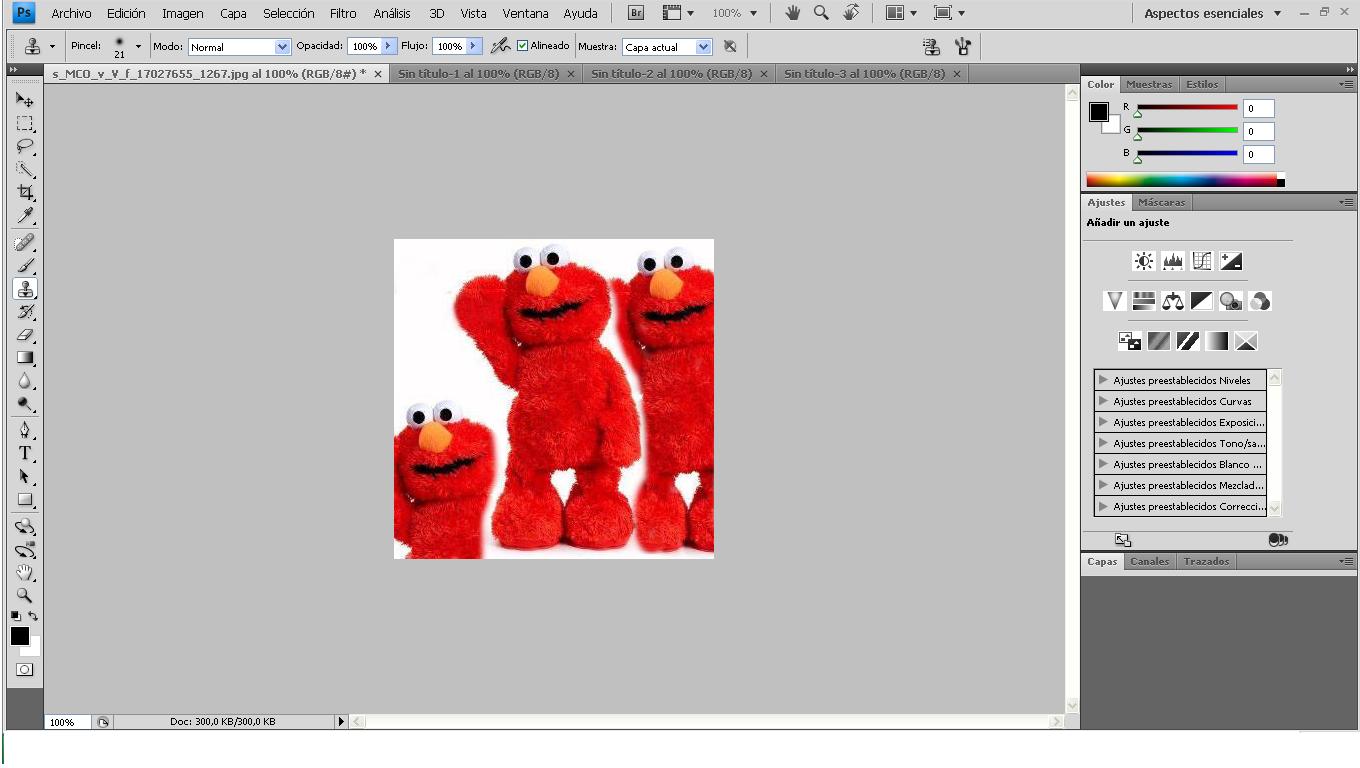Open the Flujo slider arrow

coord(474,46)
